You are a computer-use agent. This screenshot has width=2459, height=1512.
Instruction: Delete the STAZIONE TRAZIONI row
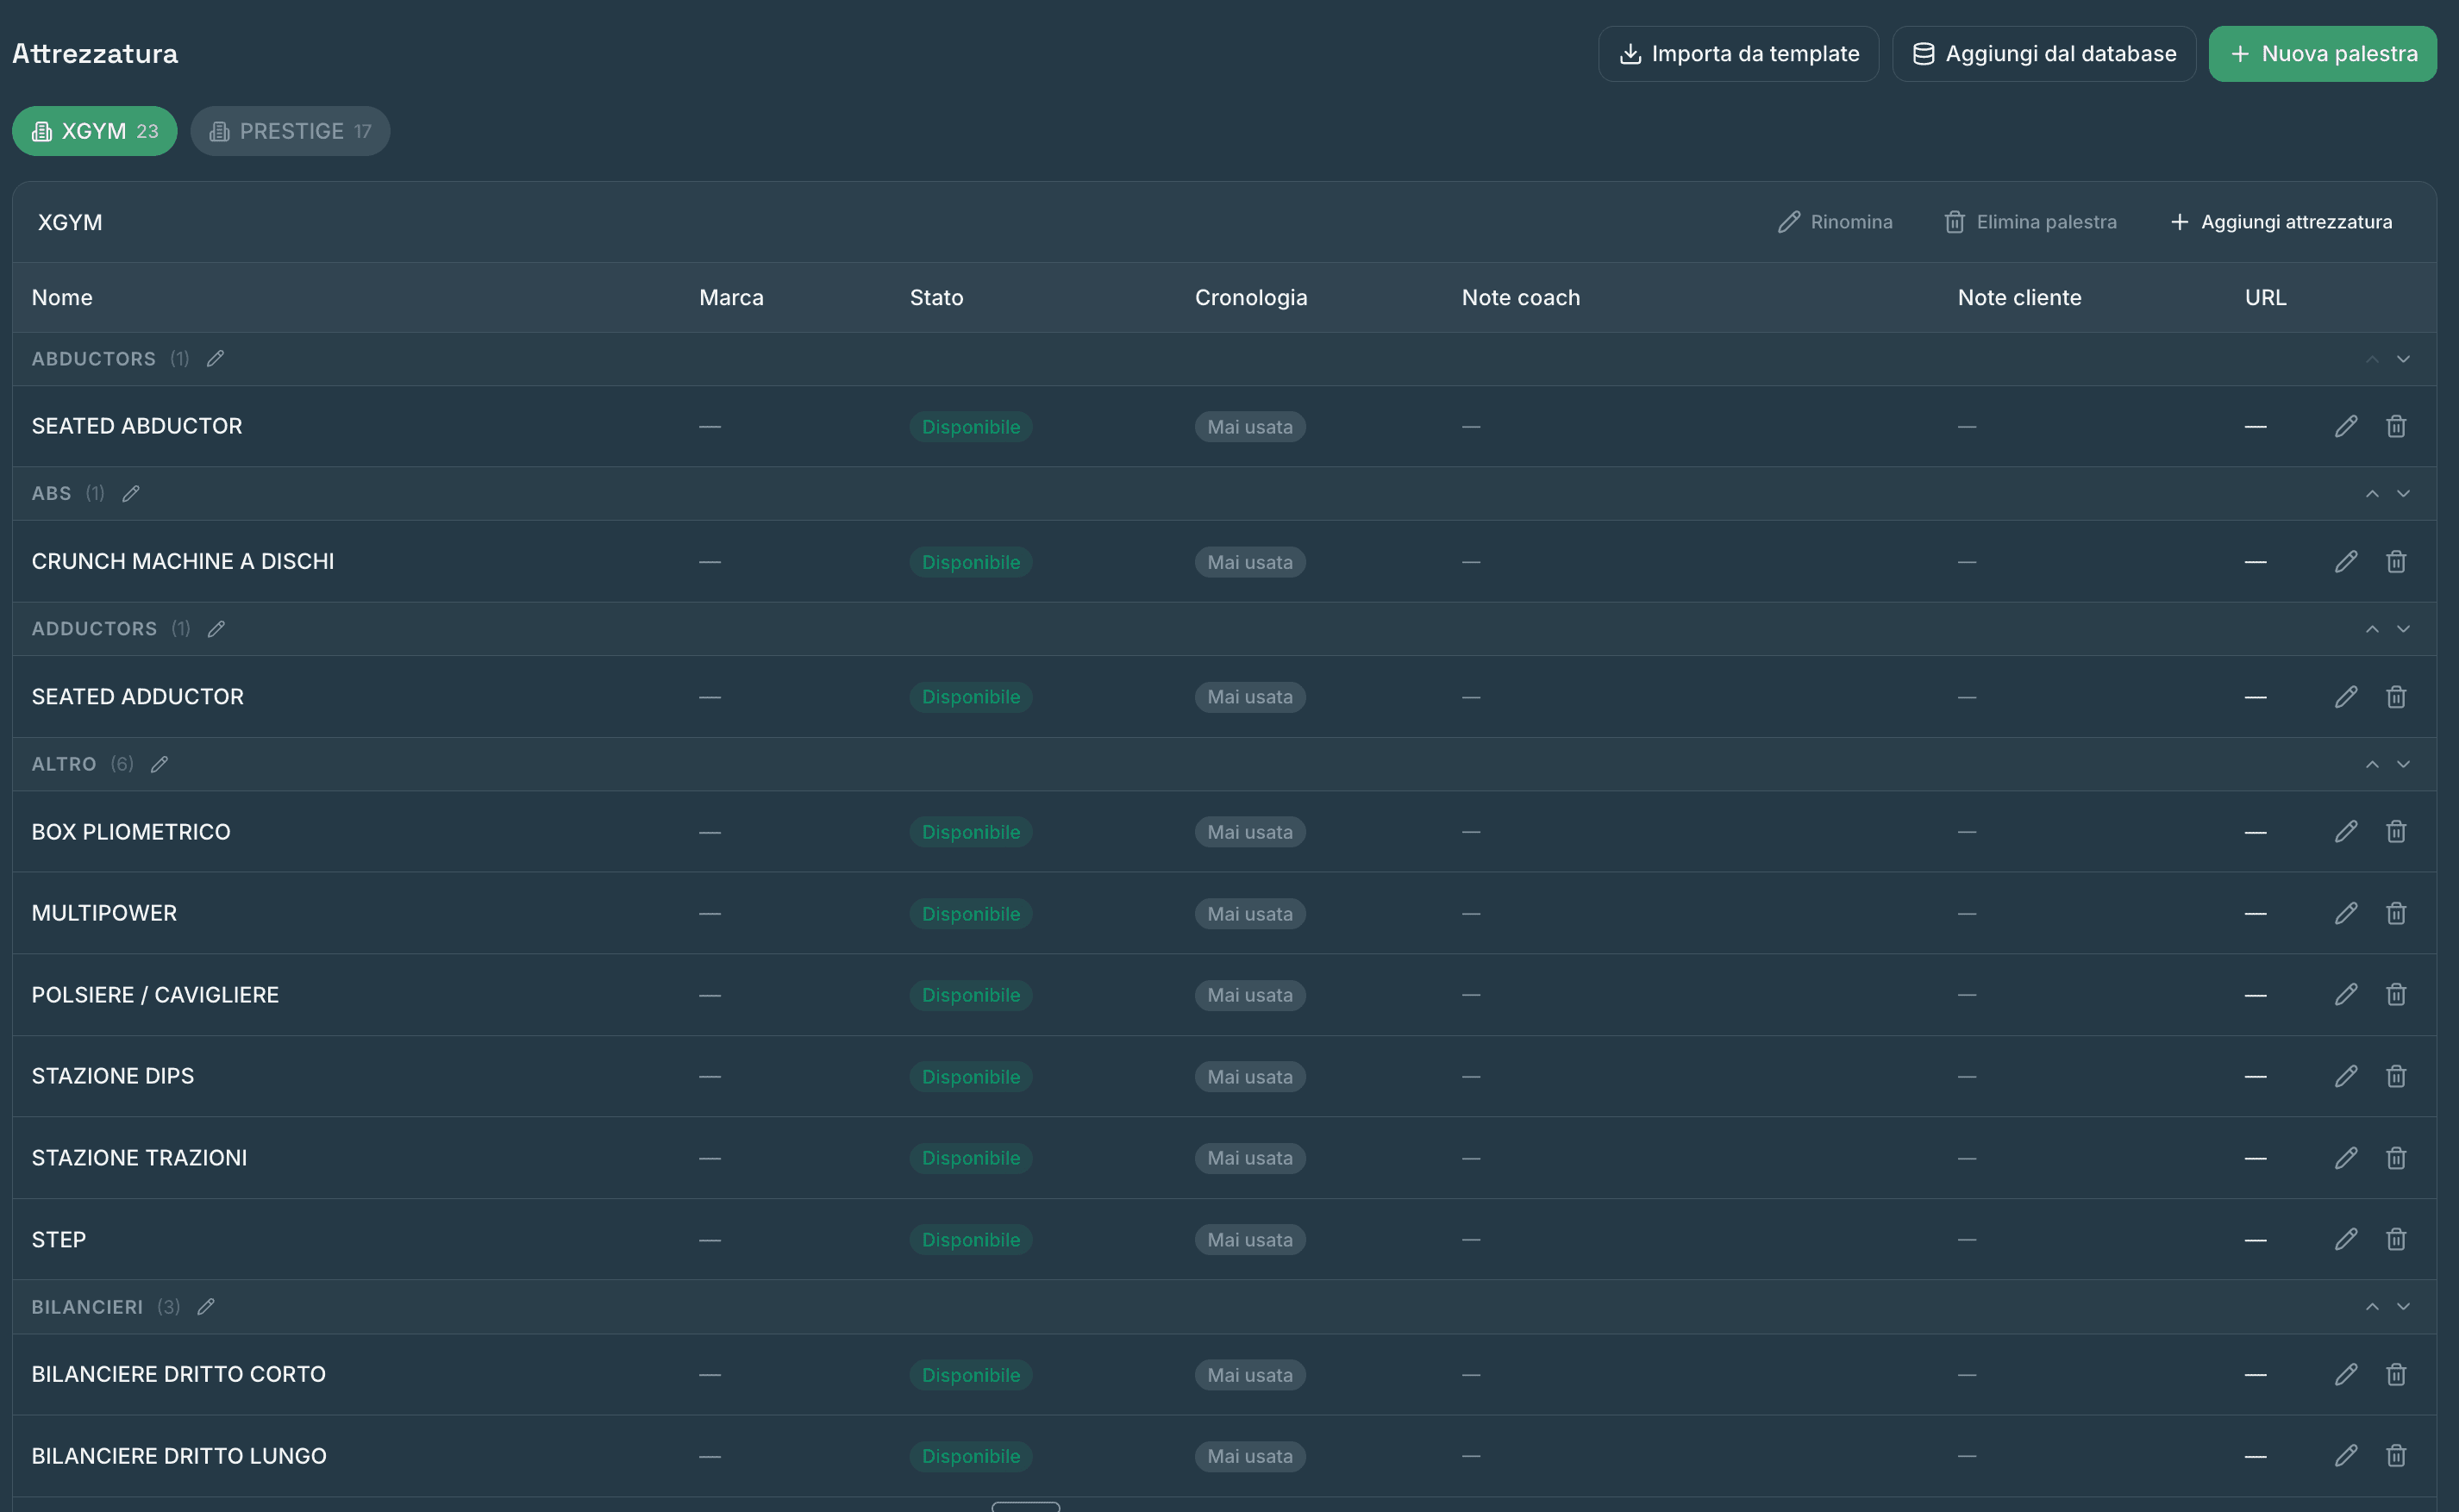[2396, 1158]
